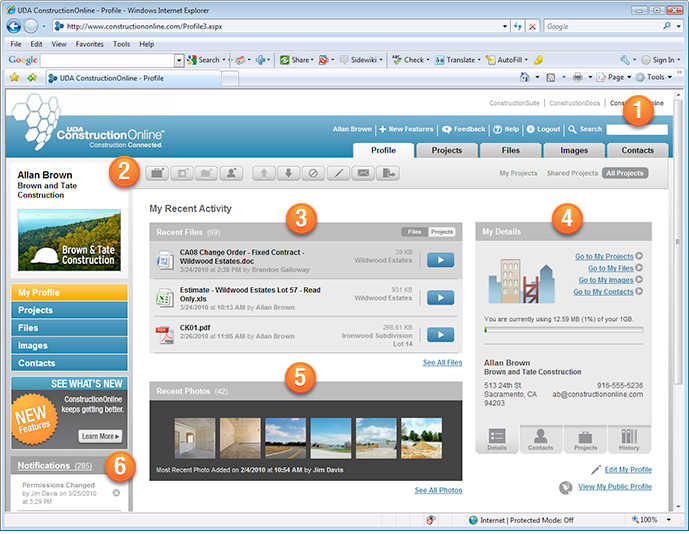Click the IE refresh button
Screen dimensions: 689x534
518,26
